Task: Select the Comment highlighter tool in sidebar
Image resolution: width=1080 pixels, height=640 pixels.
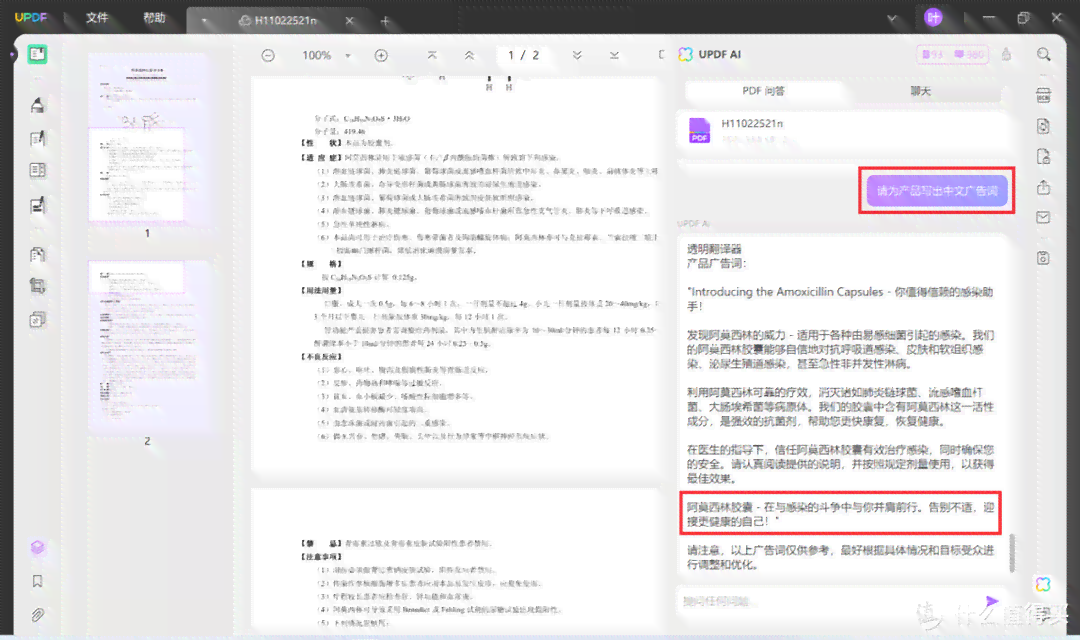Action: pos(37,105)
